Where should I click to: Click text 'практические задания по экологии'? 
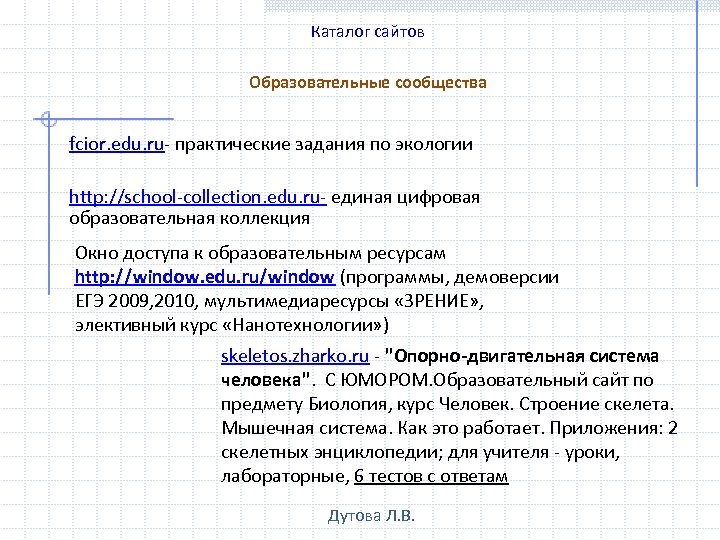[x=324, y=144]
